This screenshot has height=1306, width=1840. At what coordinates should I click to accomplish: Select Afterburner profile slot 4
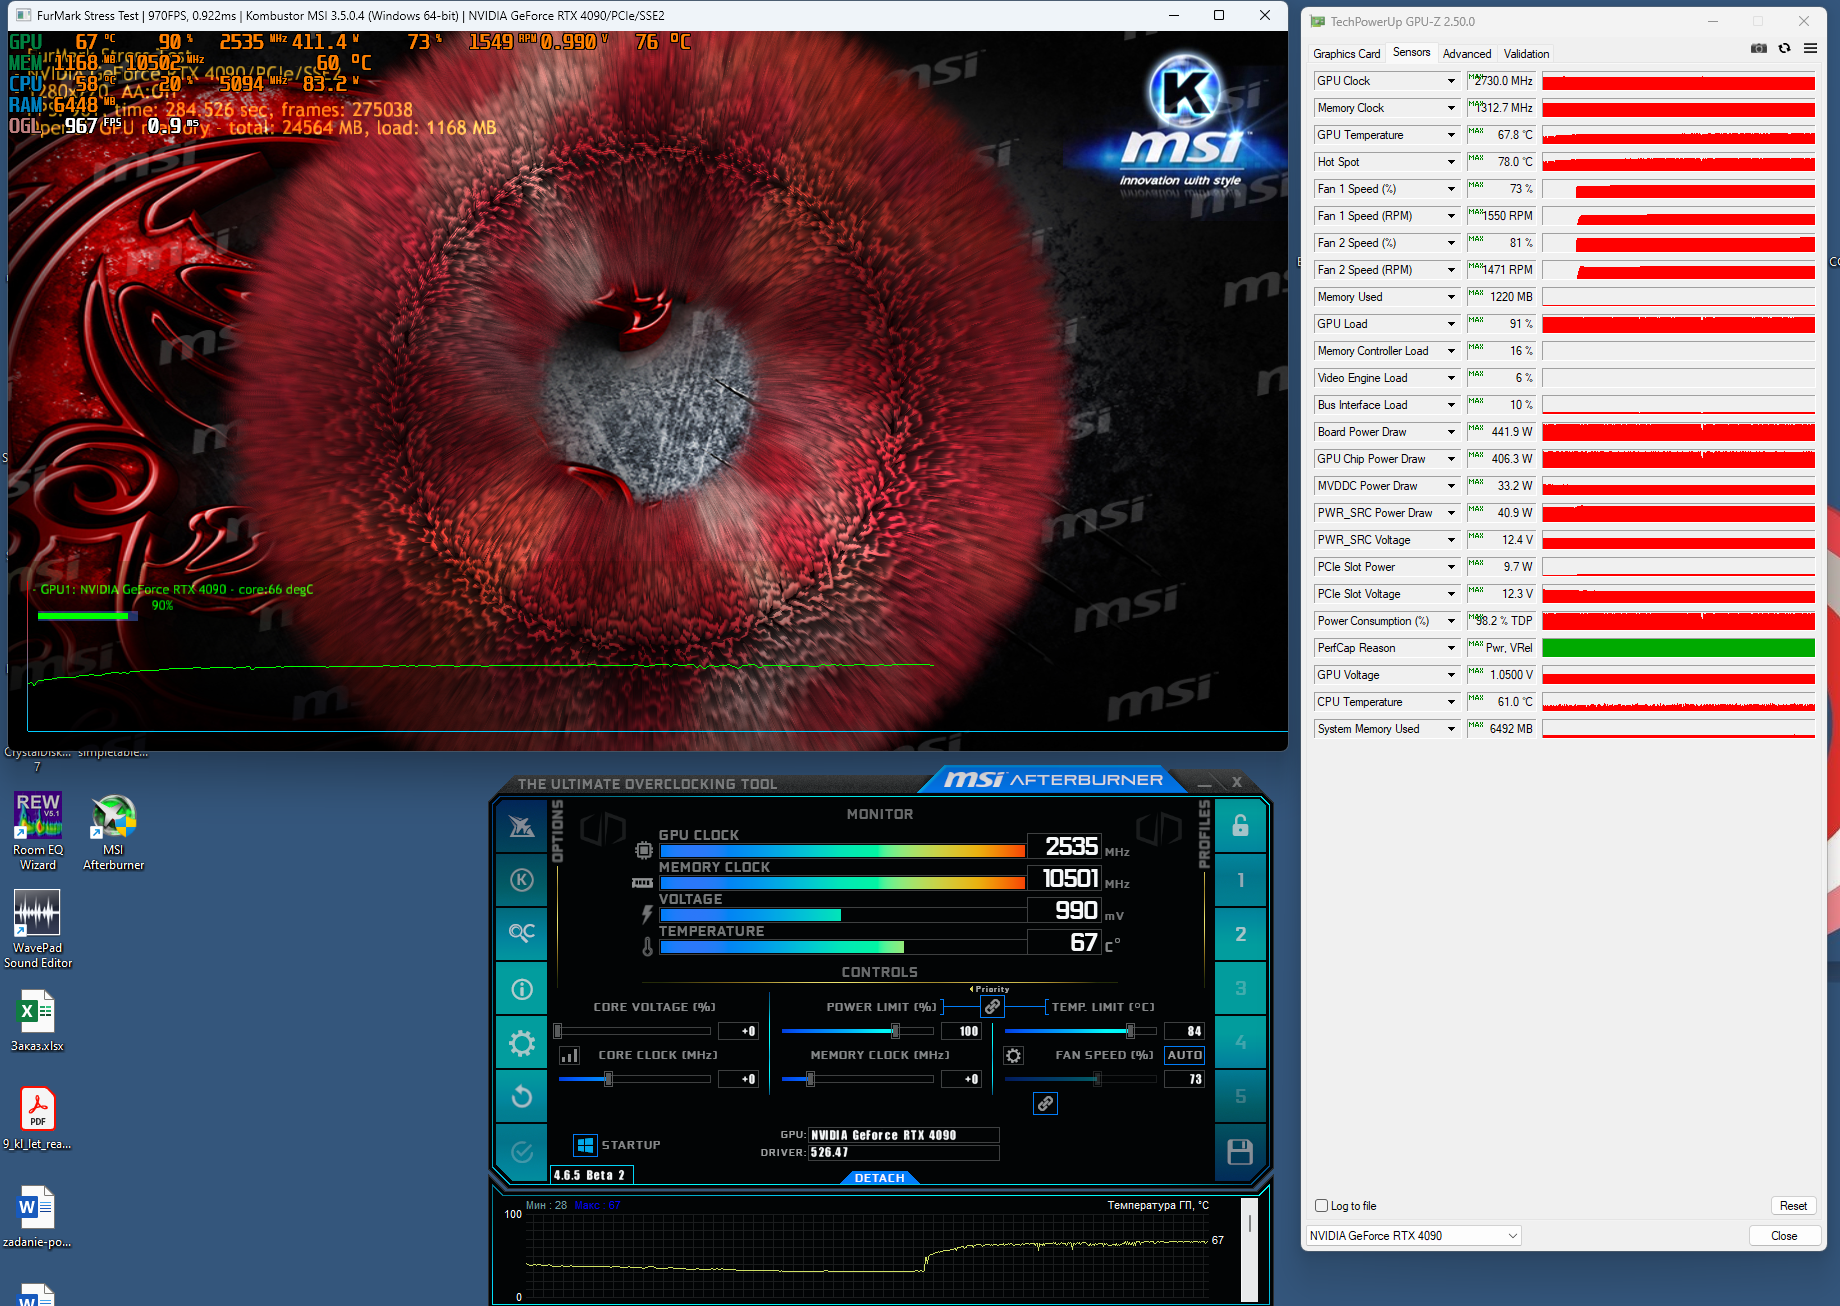(x=1240, y=1042)
